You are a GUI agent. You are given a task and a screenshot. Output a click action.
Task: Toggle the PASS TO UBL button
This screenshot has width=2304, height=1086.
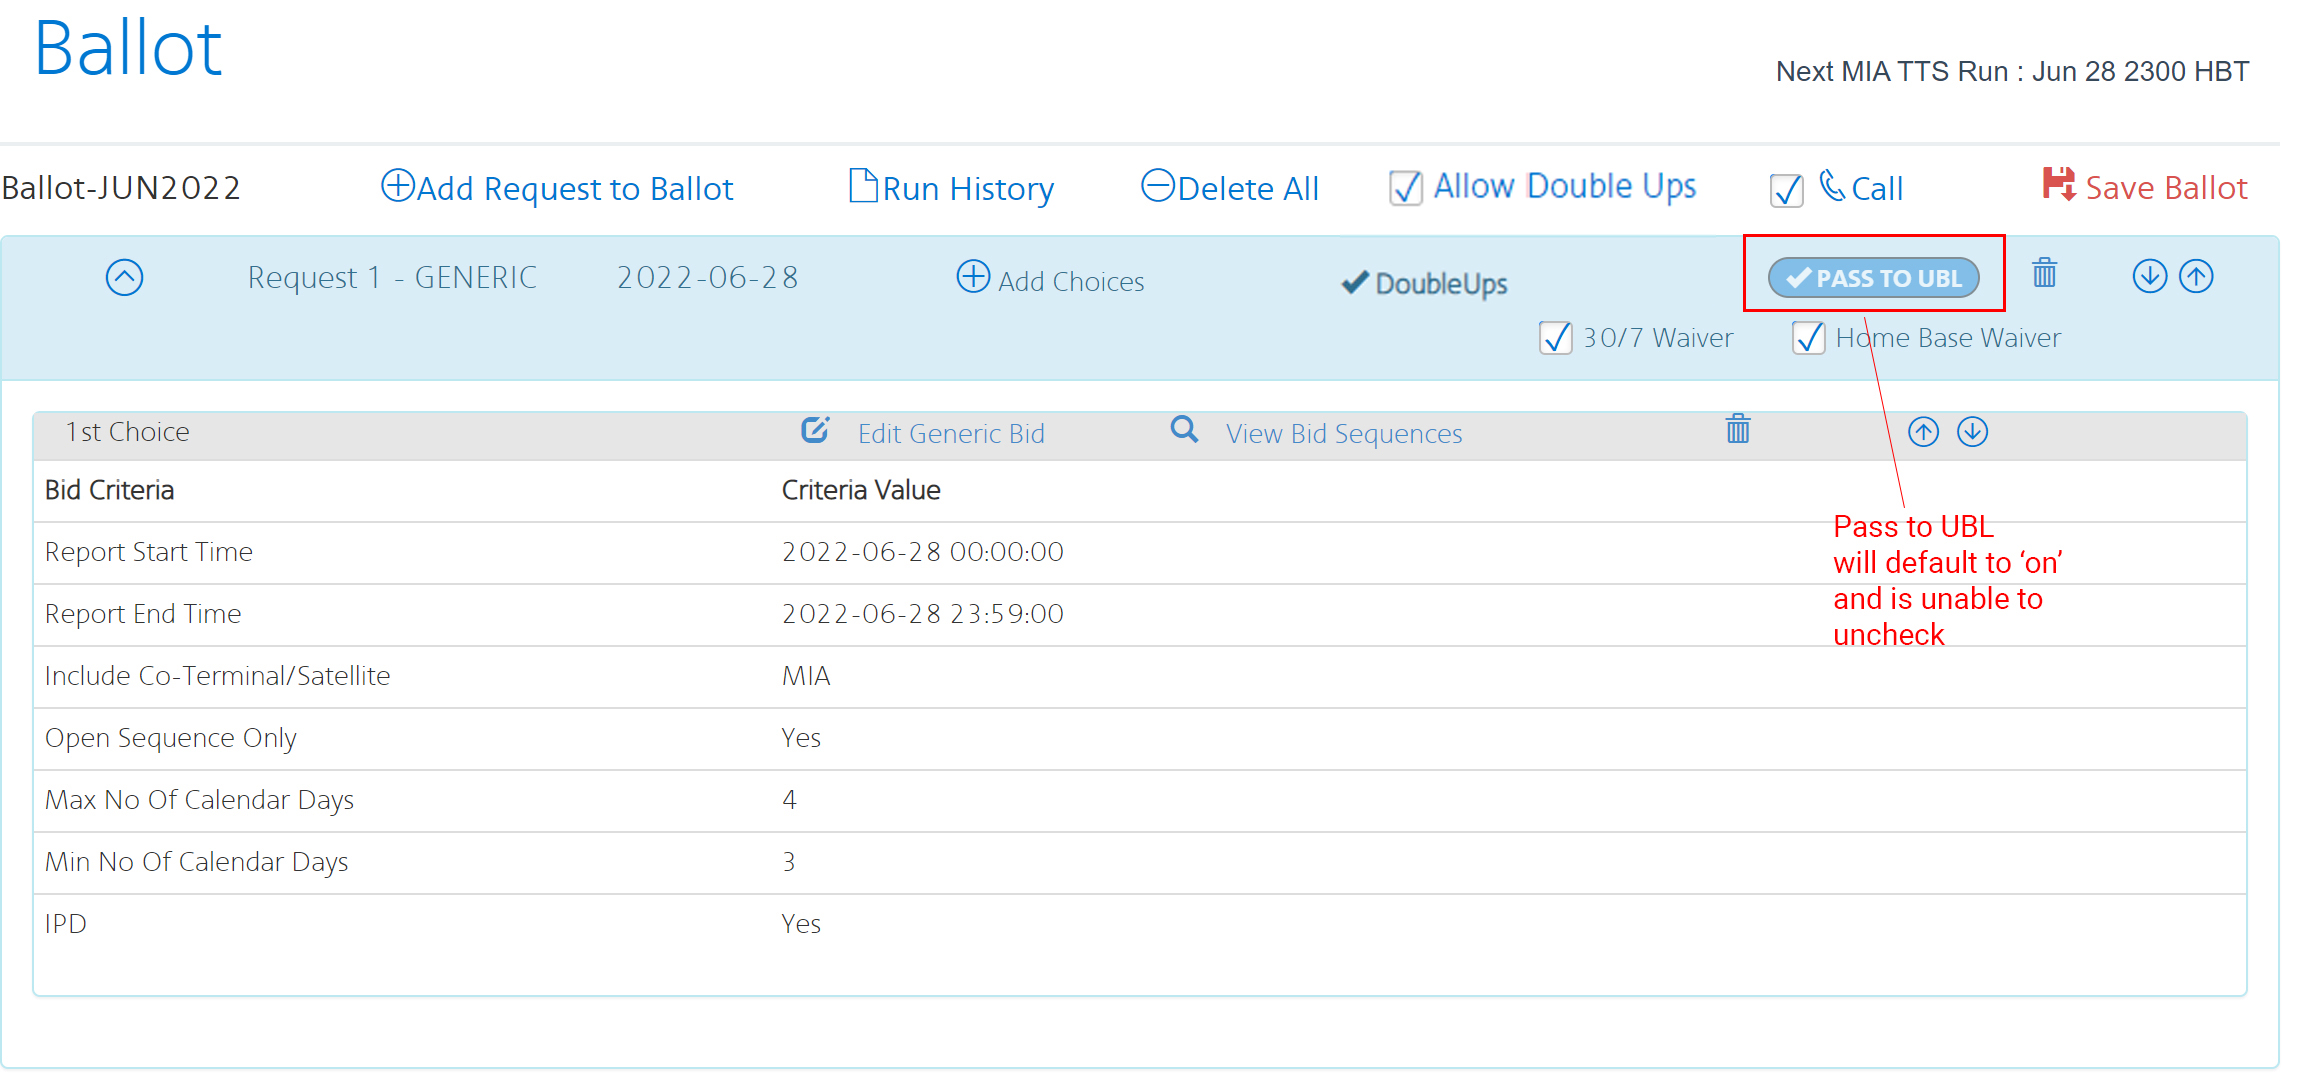(1874, 278)
